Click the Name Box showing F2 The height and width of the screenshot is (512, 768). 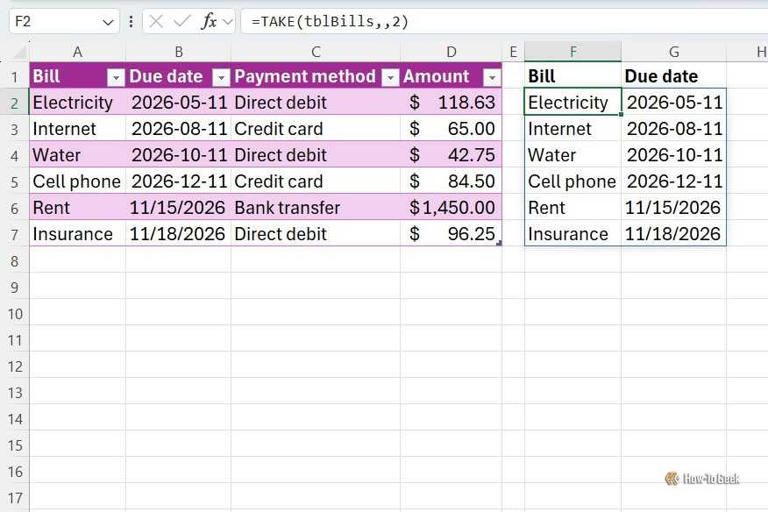coord(64,22)
